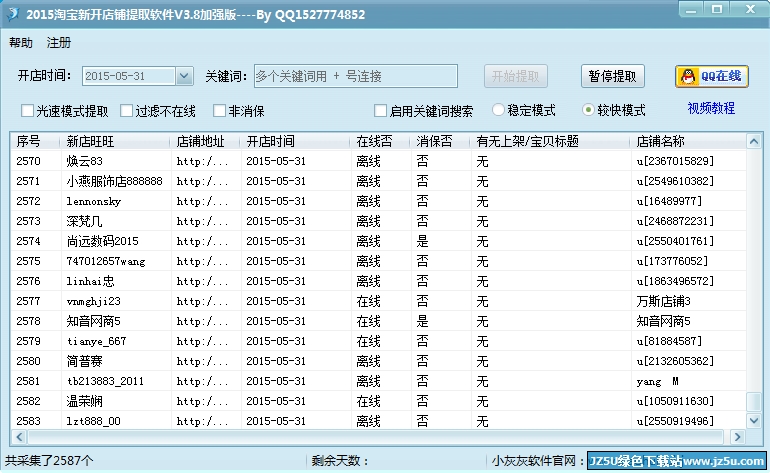Select the 较快模式 radio button

[588, 110]
